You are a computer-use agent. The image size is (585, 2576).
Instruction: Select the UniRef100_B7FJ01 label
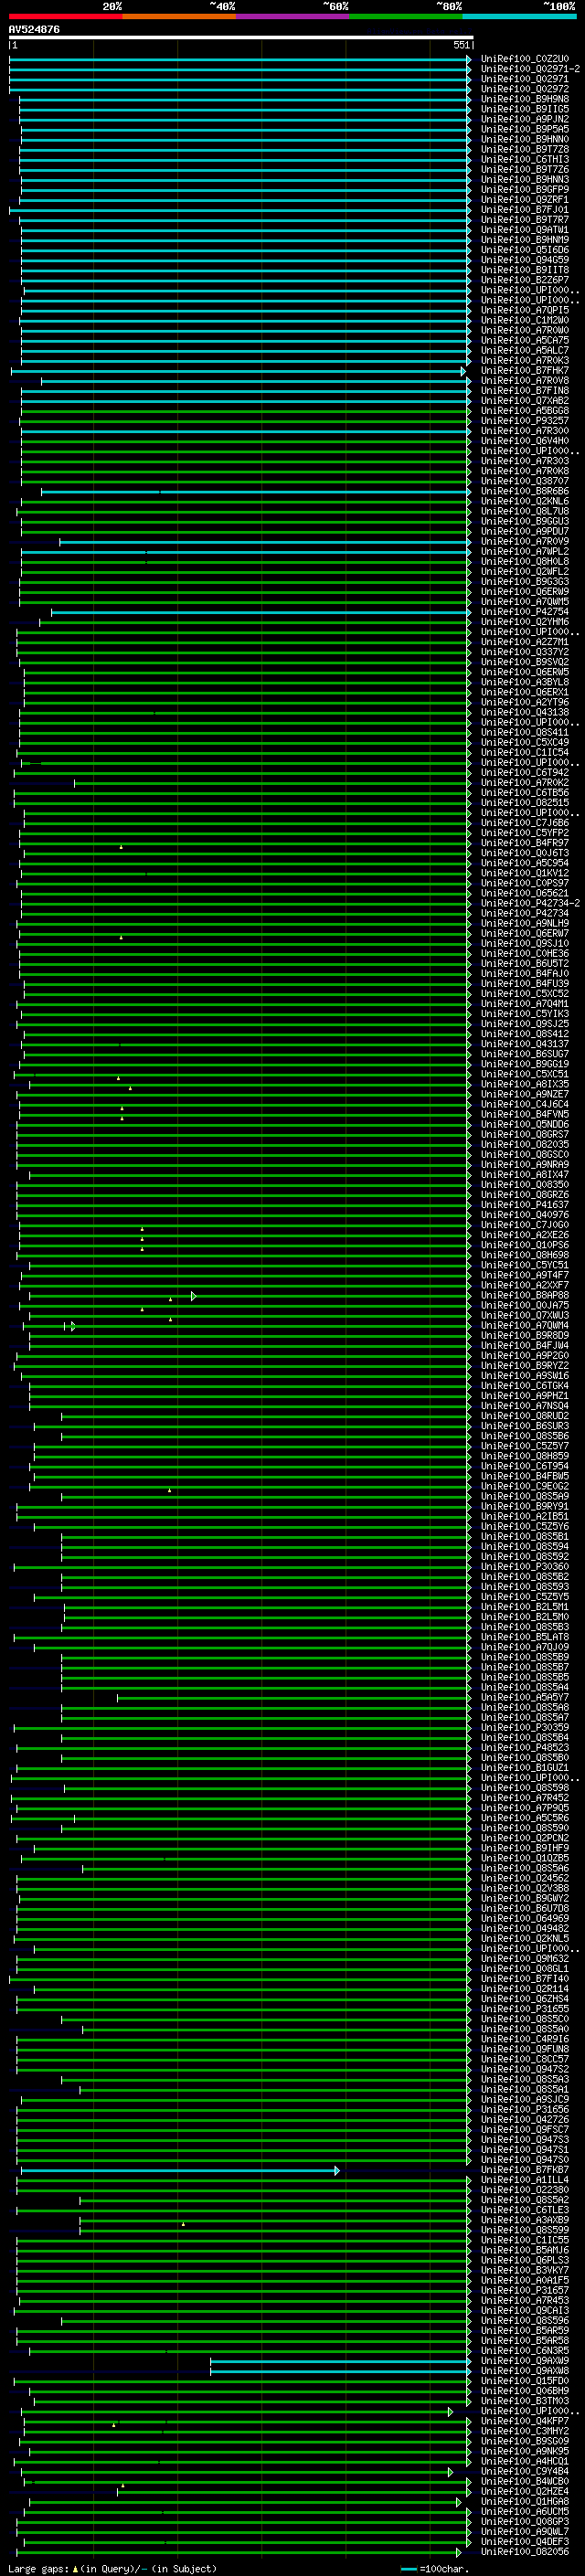coord(524,210)
